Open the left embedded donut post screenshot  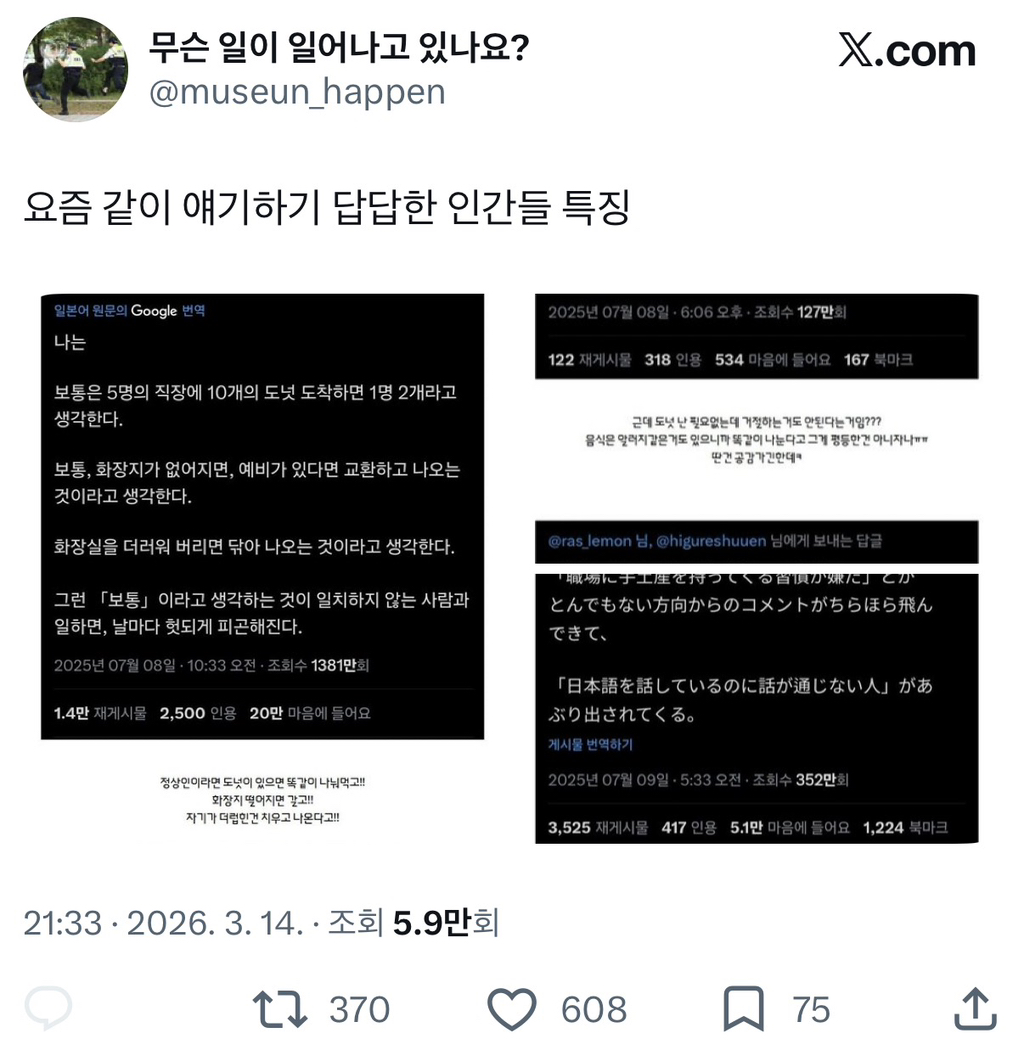pyautogui.click(x=263, y=516)
